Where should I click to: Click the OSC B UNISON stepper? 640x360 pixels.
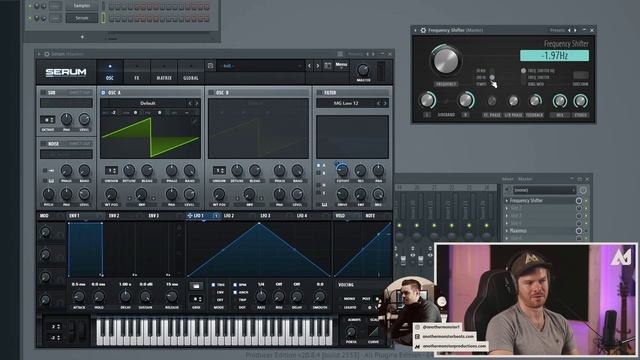[219, 170]
